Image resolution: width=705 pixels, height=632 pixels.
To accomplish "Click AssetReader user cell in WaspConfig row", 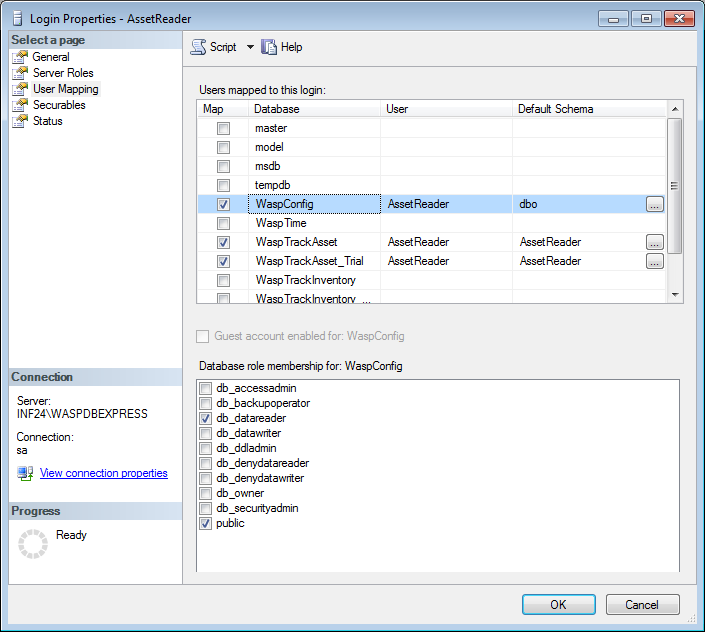I will click(446, 204).
